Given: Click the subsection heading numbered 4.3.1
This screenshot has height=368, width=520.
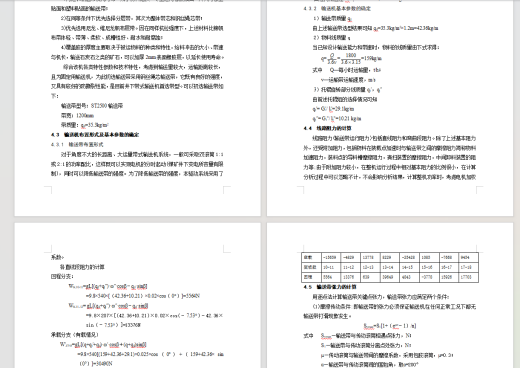Looking at the screenshot, I should click(77, 144).
